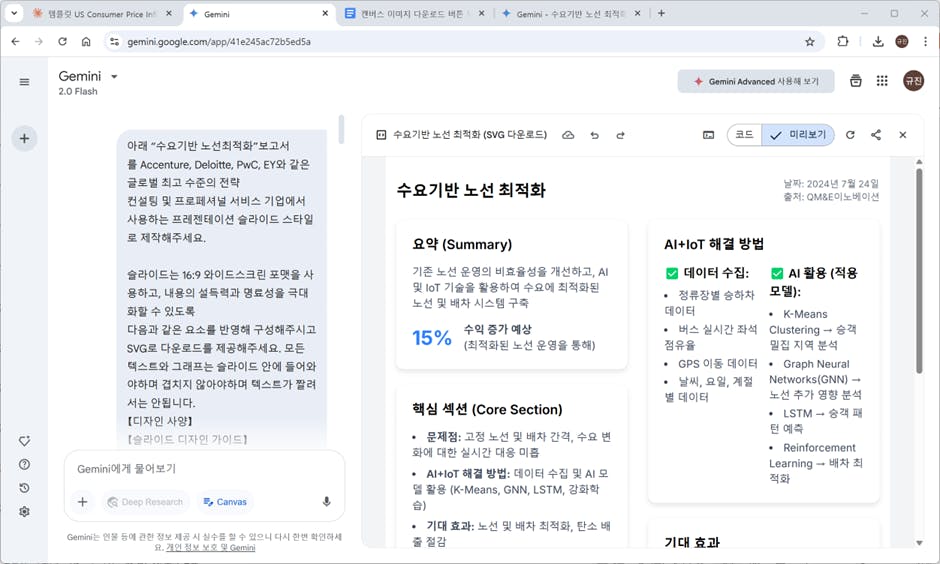Open the Gemini hamburger main menu
The width and height of the screenshot is (940, 564).
(x=24, y=82)
